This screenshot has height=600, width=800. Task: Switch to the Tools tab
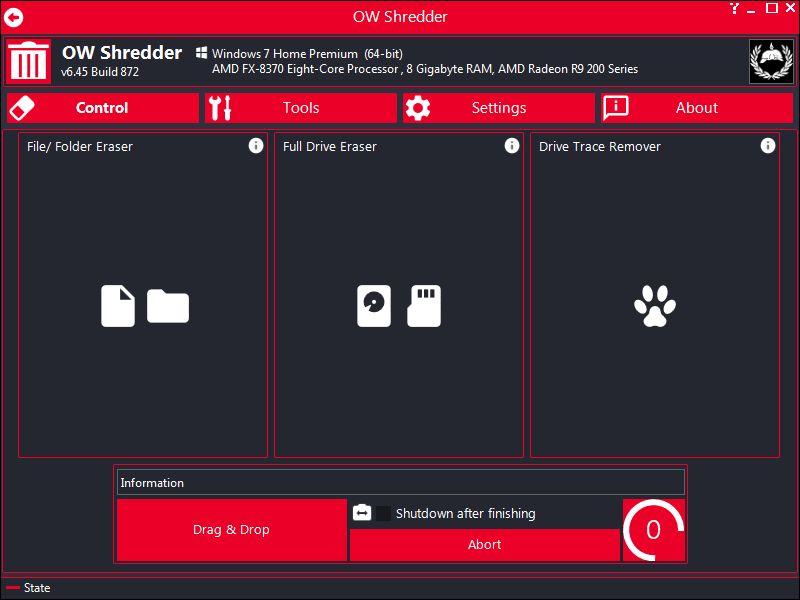tap(300, 107)
